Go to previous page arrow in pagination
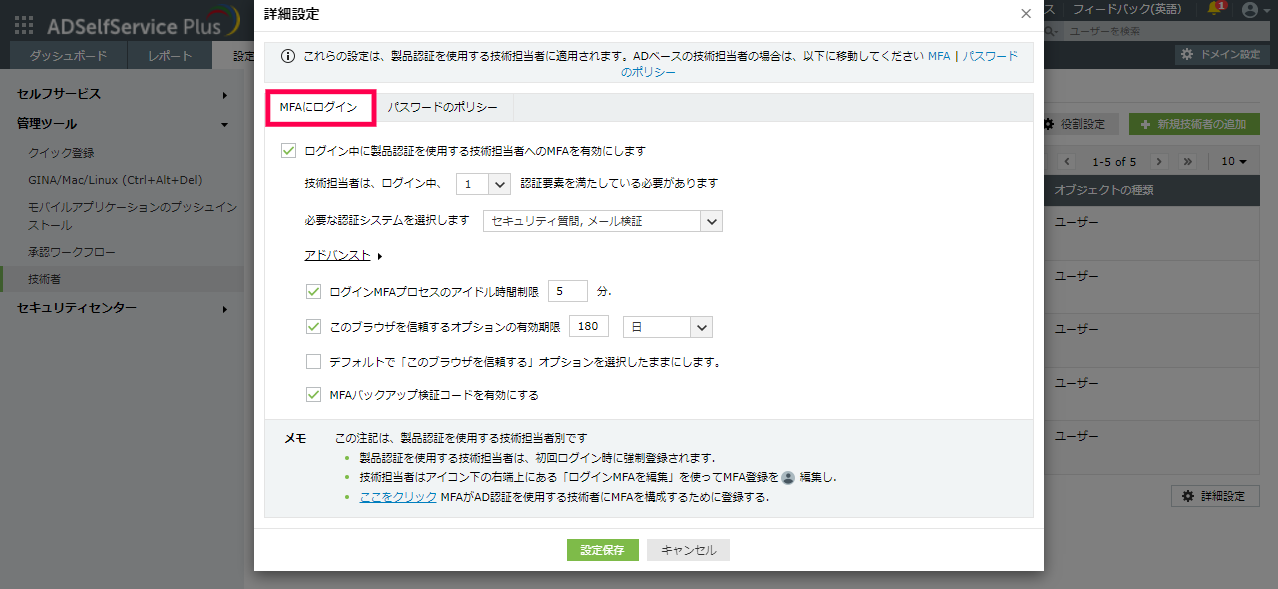Viewport: 1278px width, 589px height. (1068, 161)
